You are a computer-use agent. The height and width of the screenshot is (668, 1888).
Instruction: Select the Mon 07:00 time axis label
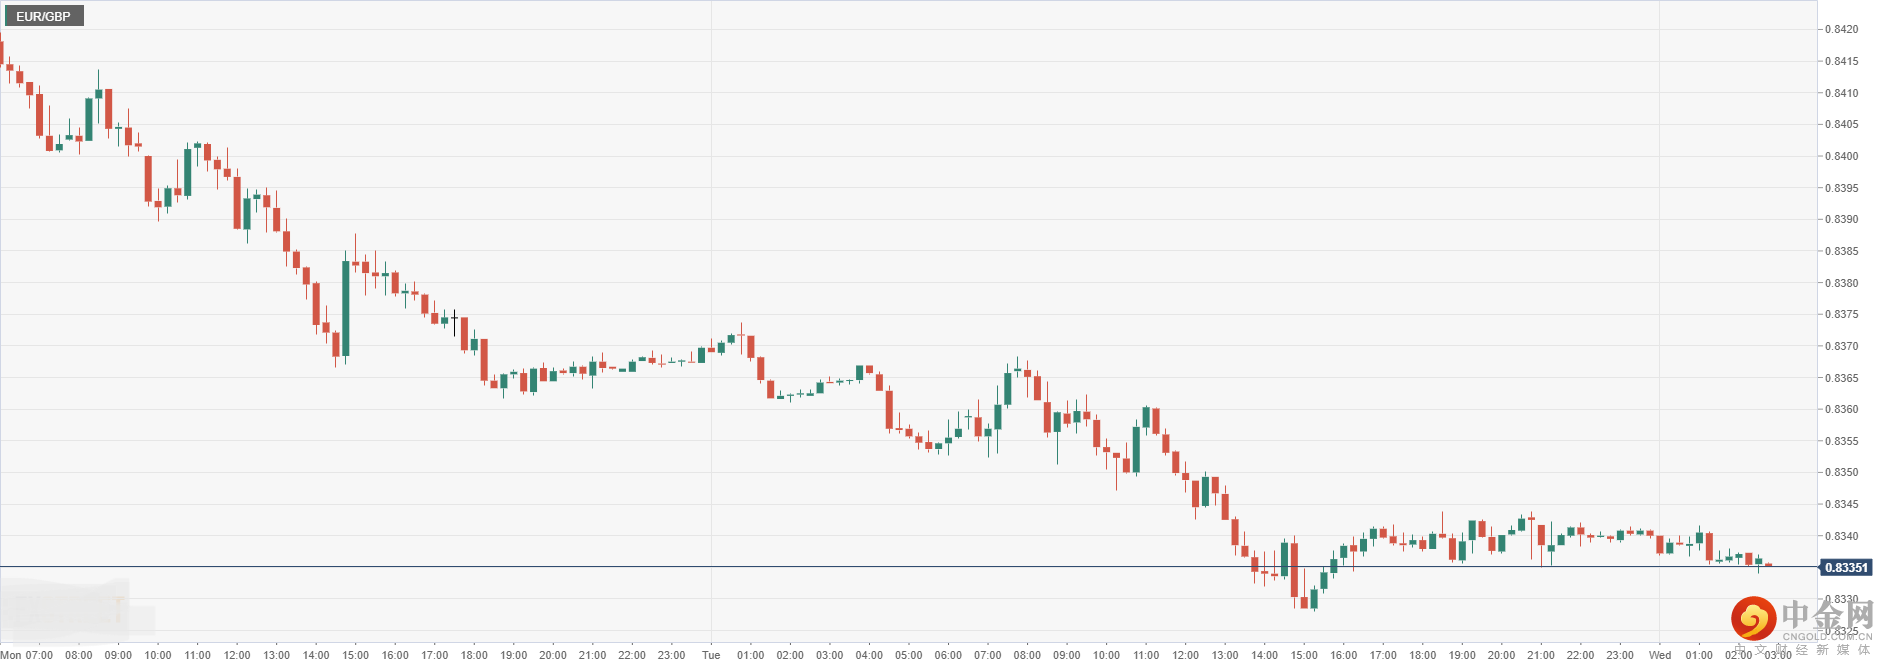tap(27, 656)
